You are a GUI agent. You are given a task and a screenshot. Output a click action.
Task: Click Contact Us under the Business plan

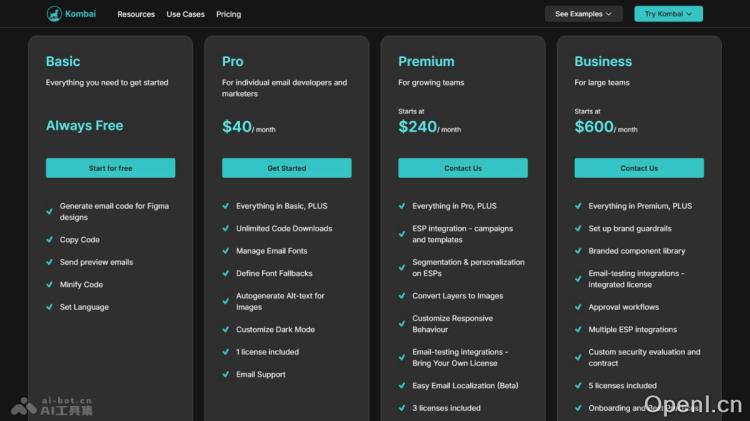pos(639,168)
